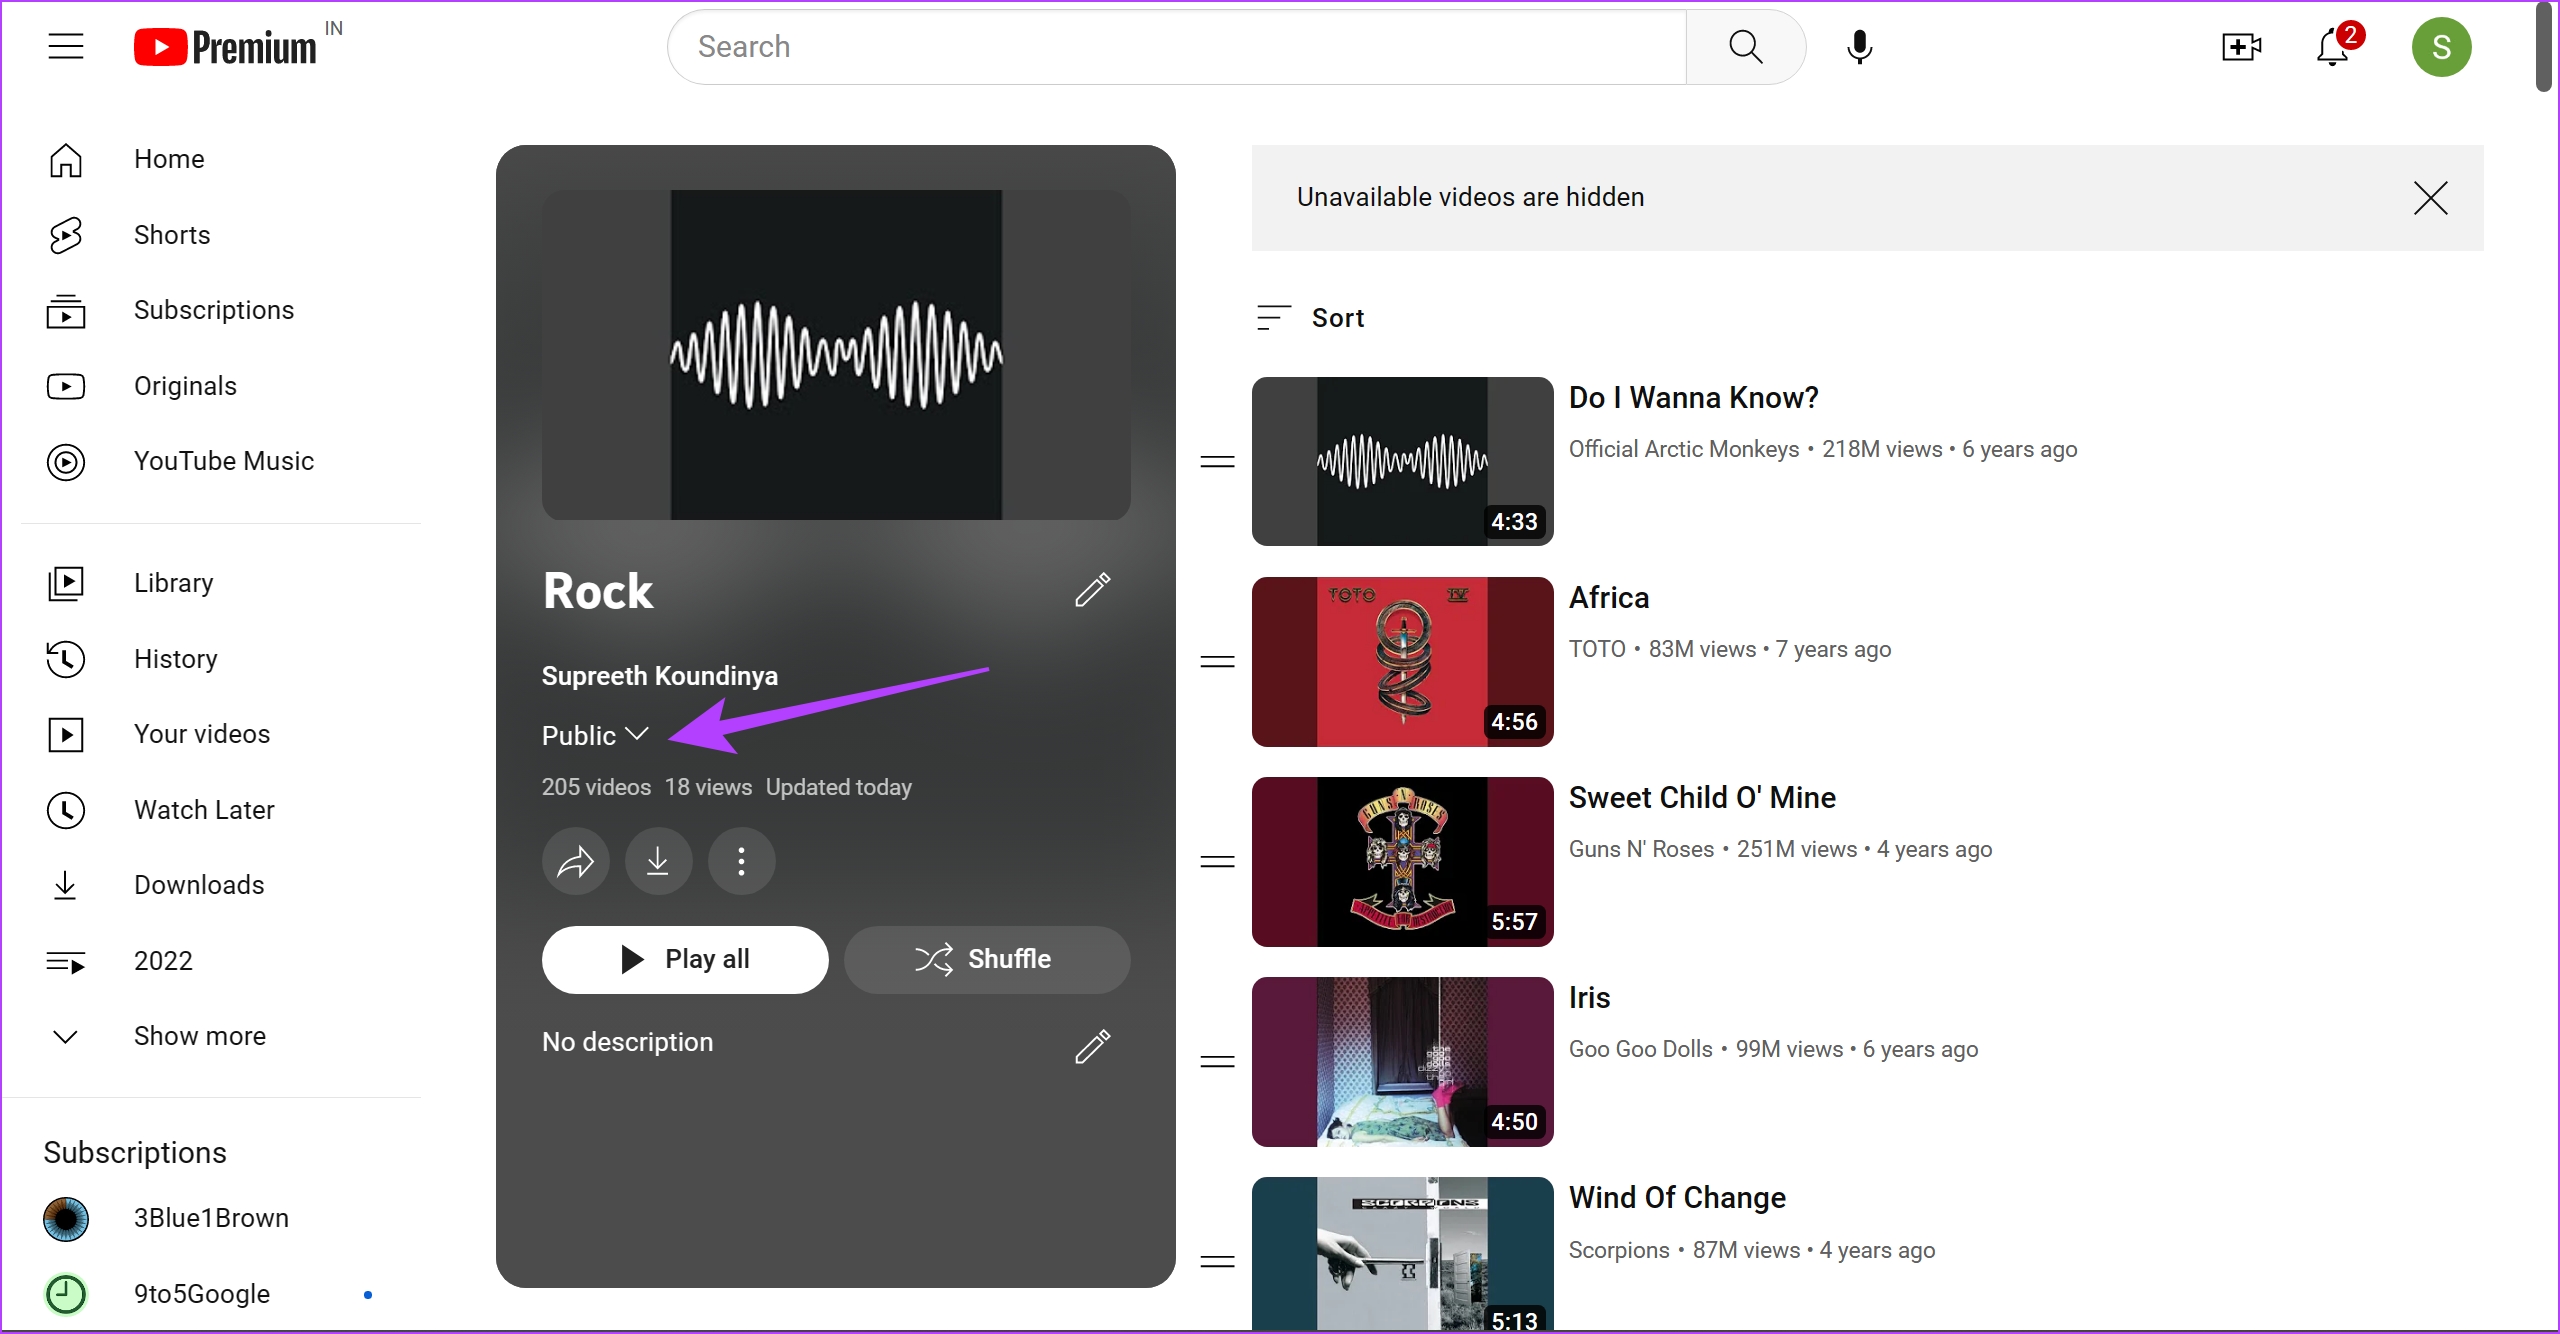Open Watch Later from the sidebar
Image resolution: width=2560 pixels, height=1334 pixels.
click(x=204, y=810)
